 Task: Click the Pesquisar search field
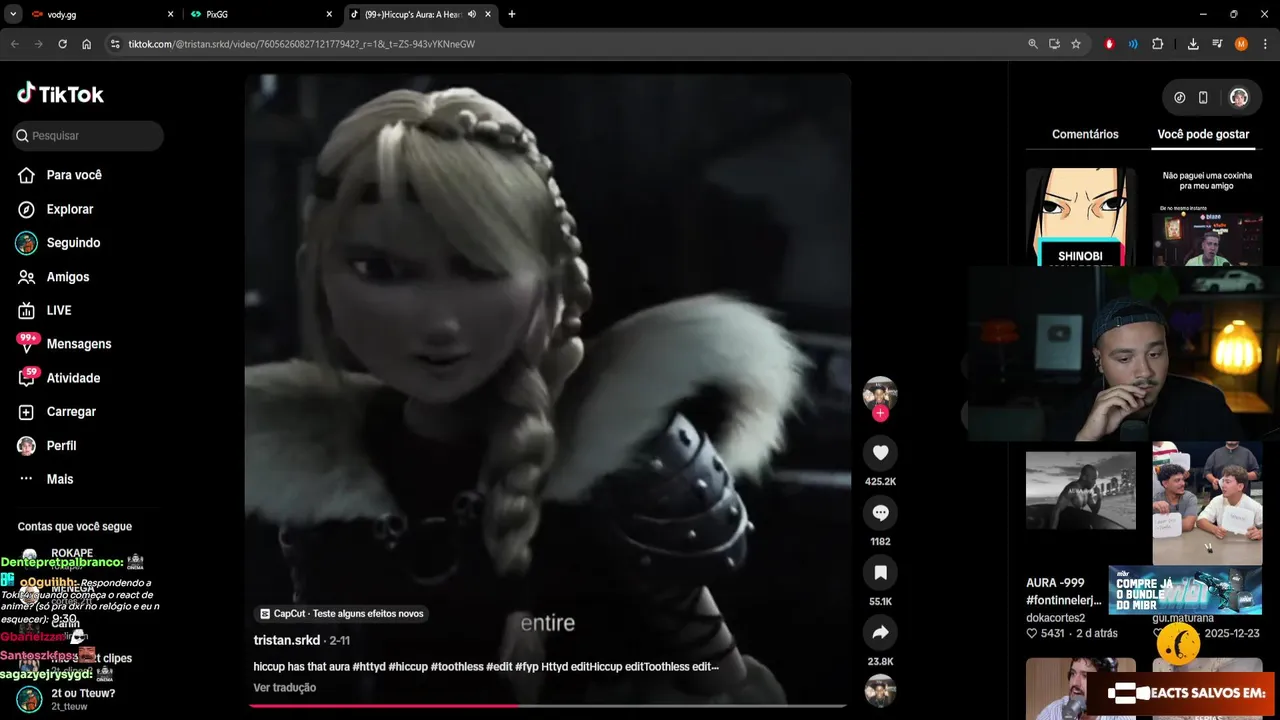(88, 136)
